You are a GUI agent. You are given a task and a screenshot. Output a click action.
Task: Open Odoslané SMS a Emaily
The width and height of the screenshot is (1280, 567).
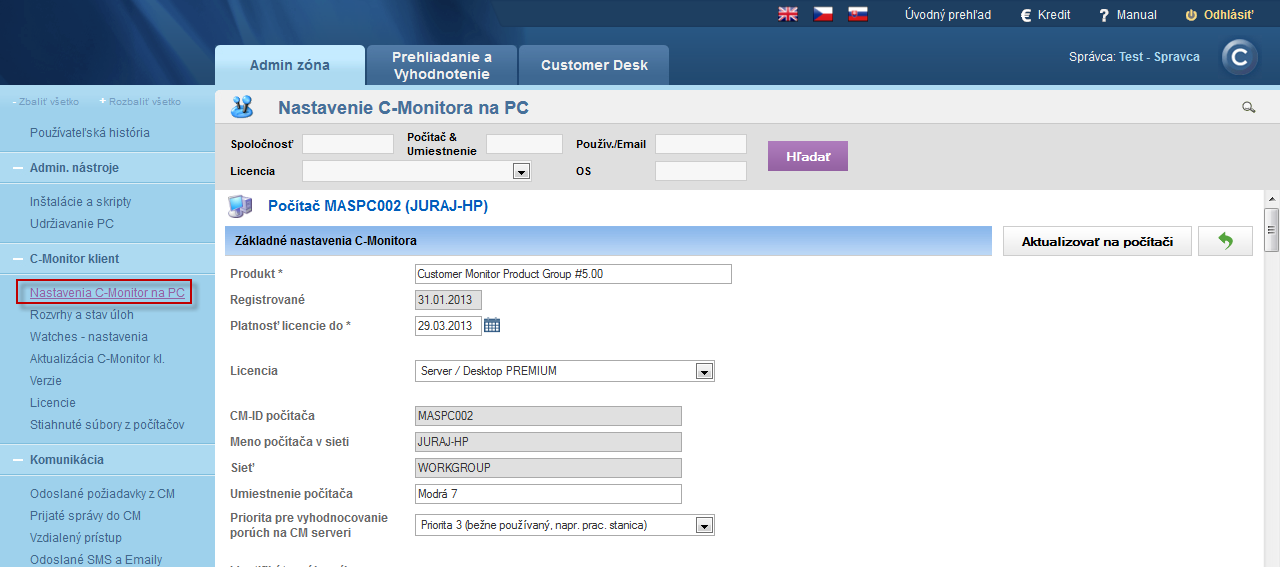pyautogui.click(x=96, y=560)
